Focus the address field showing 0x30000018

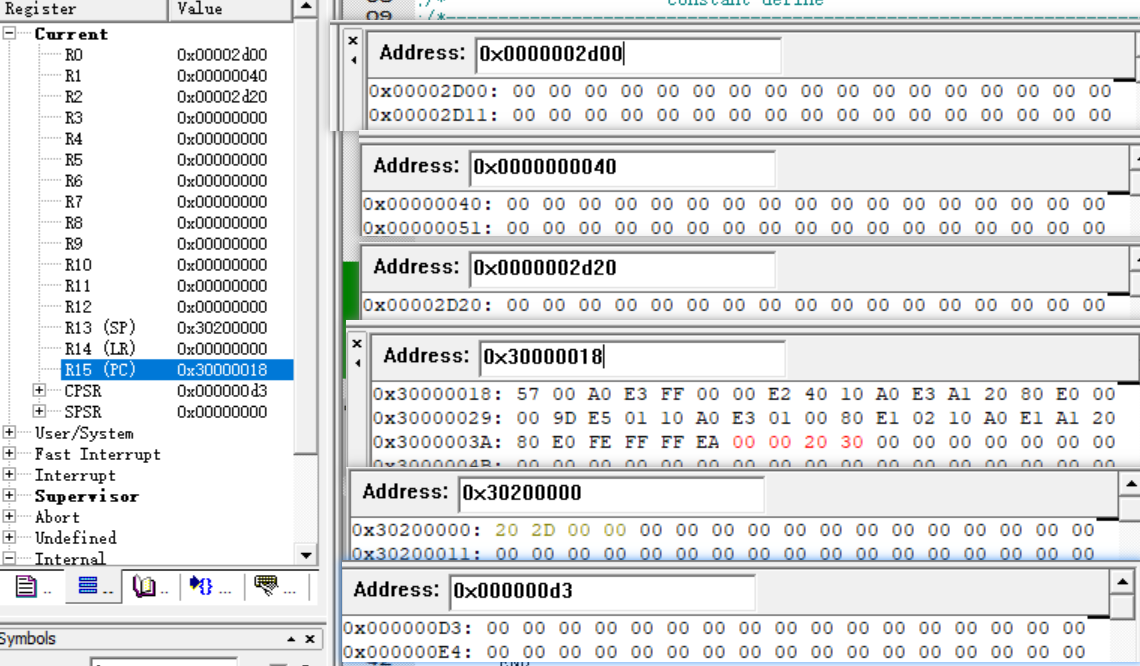point(632,357)
